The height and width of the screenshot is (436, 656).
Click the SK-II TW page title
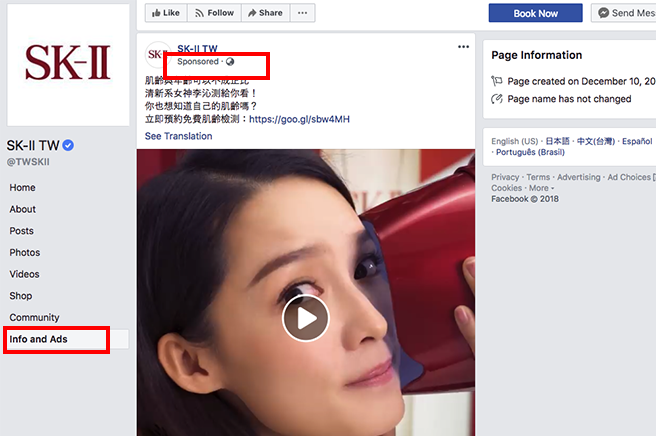(x=33, y=145)
